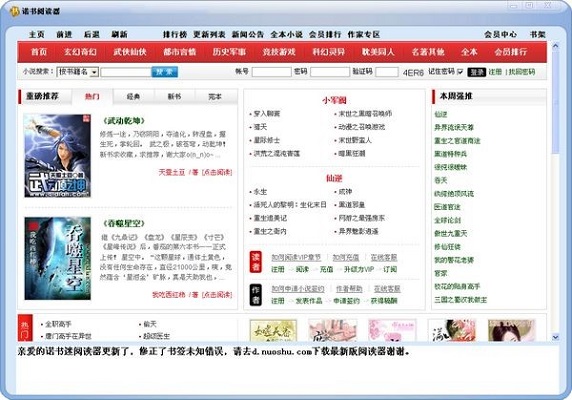Open 永生 in the middle list
572x400 pixels.
click(x=260, y=192)
